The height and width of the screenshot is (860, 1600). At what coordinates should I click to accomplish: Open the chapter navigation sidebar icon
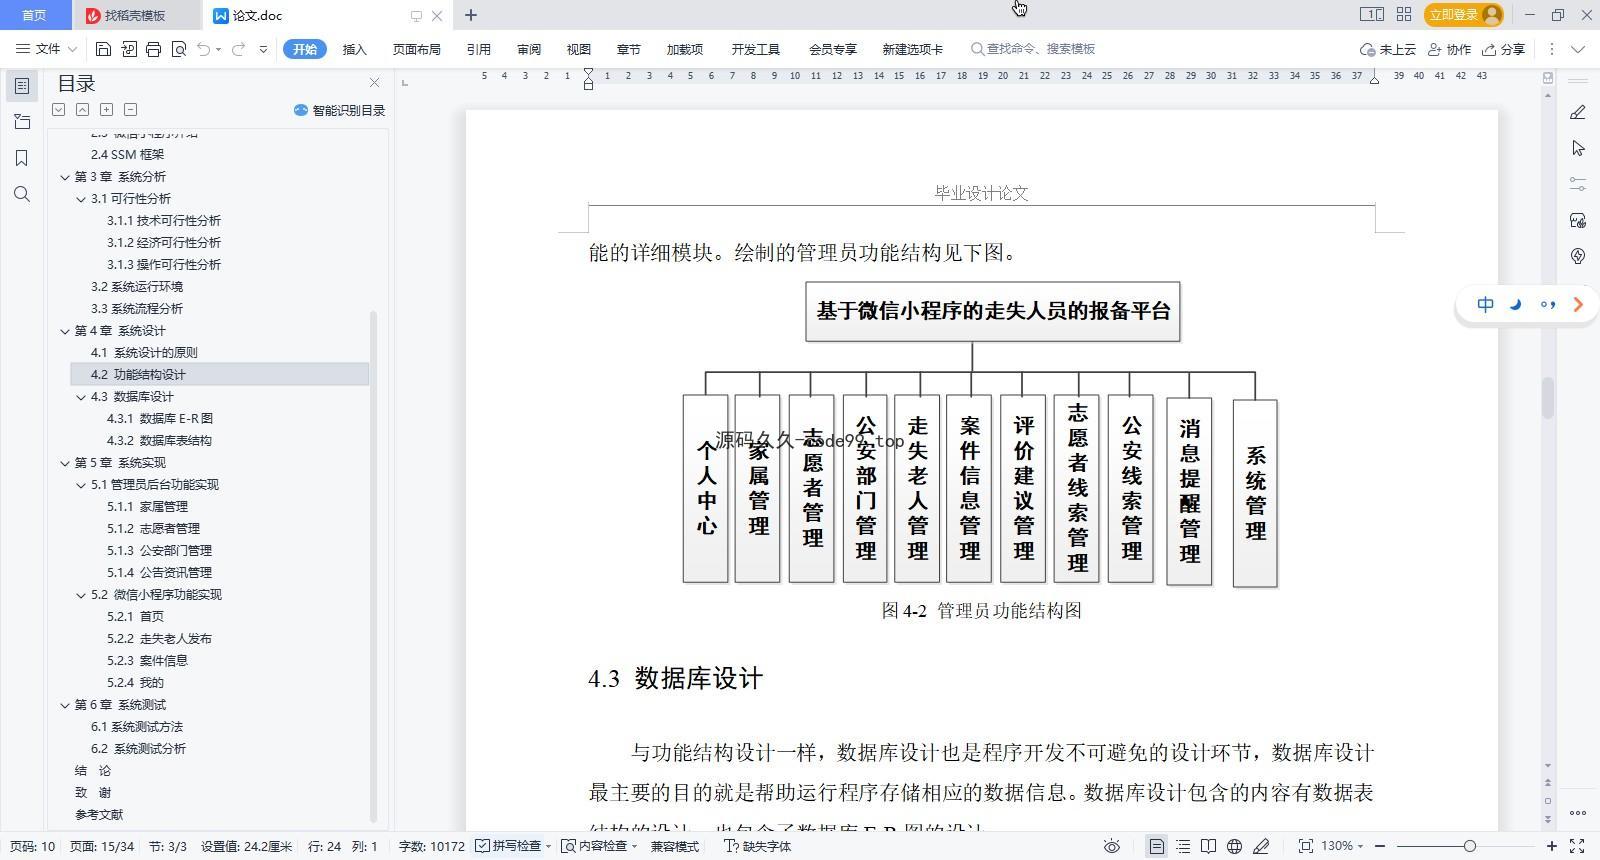(22, 122)
